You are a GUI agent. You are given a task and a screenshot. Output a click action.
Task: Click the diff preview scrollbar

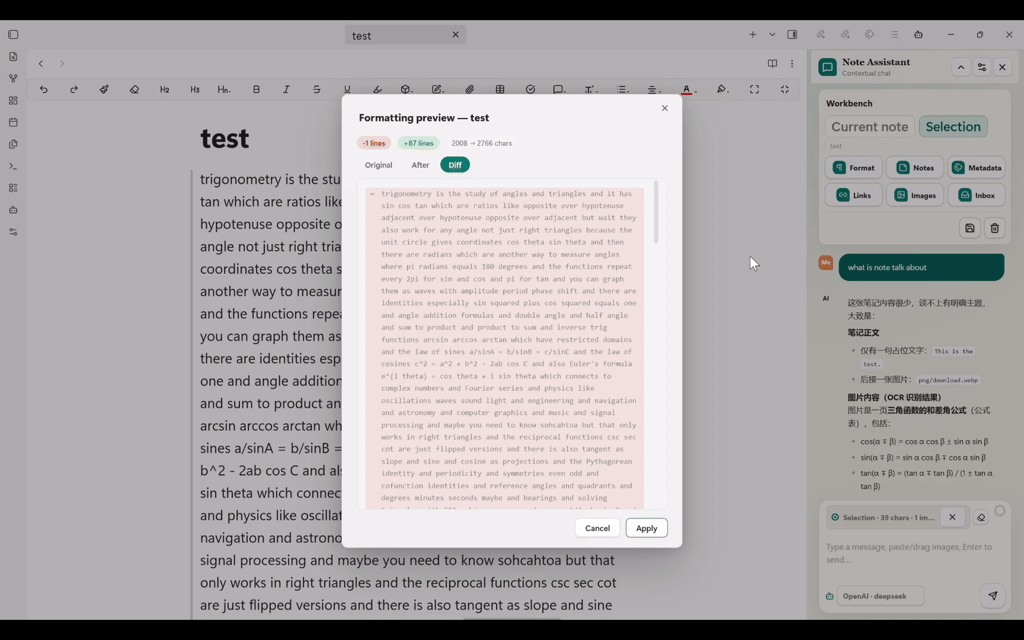pyautogui.click(x=656, y=213)
